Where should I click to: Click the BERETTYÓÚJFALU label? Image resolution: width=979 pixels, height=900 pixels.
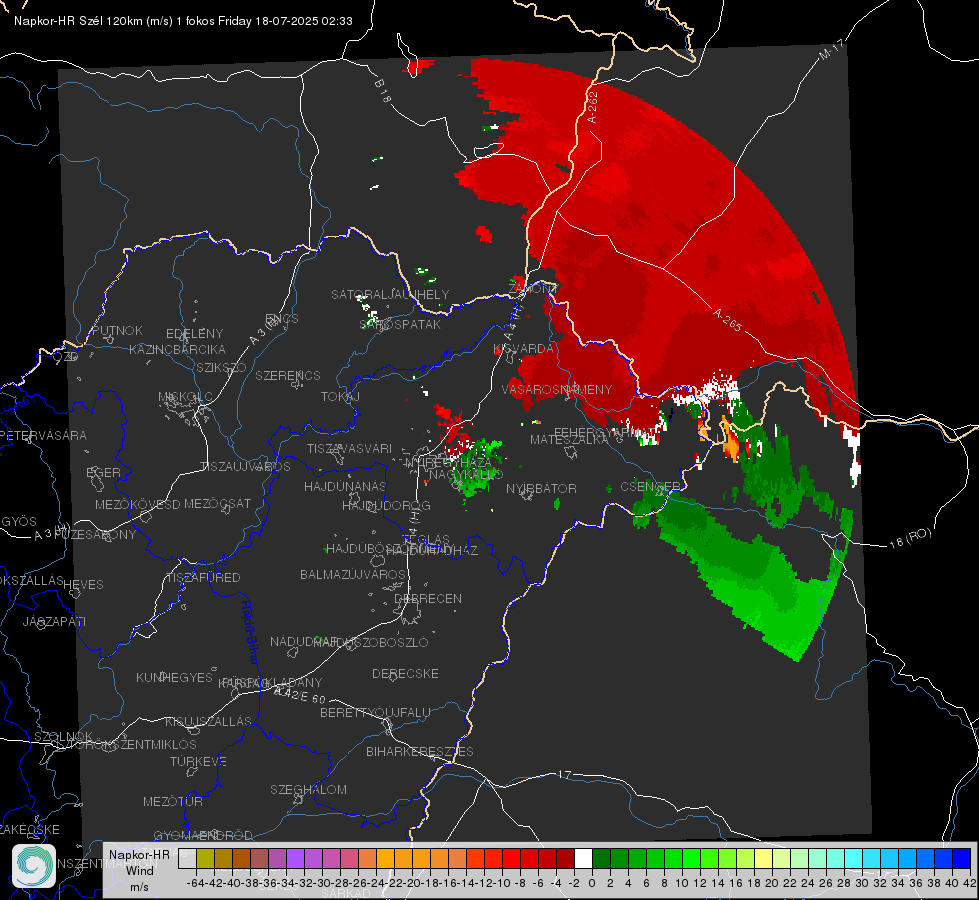tap(375, 712)
